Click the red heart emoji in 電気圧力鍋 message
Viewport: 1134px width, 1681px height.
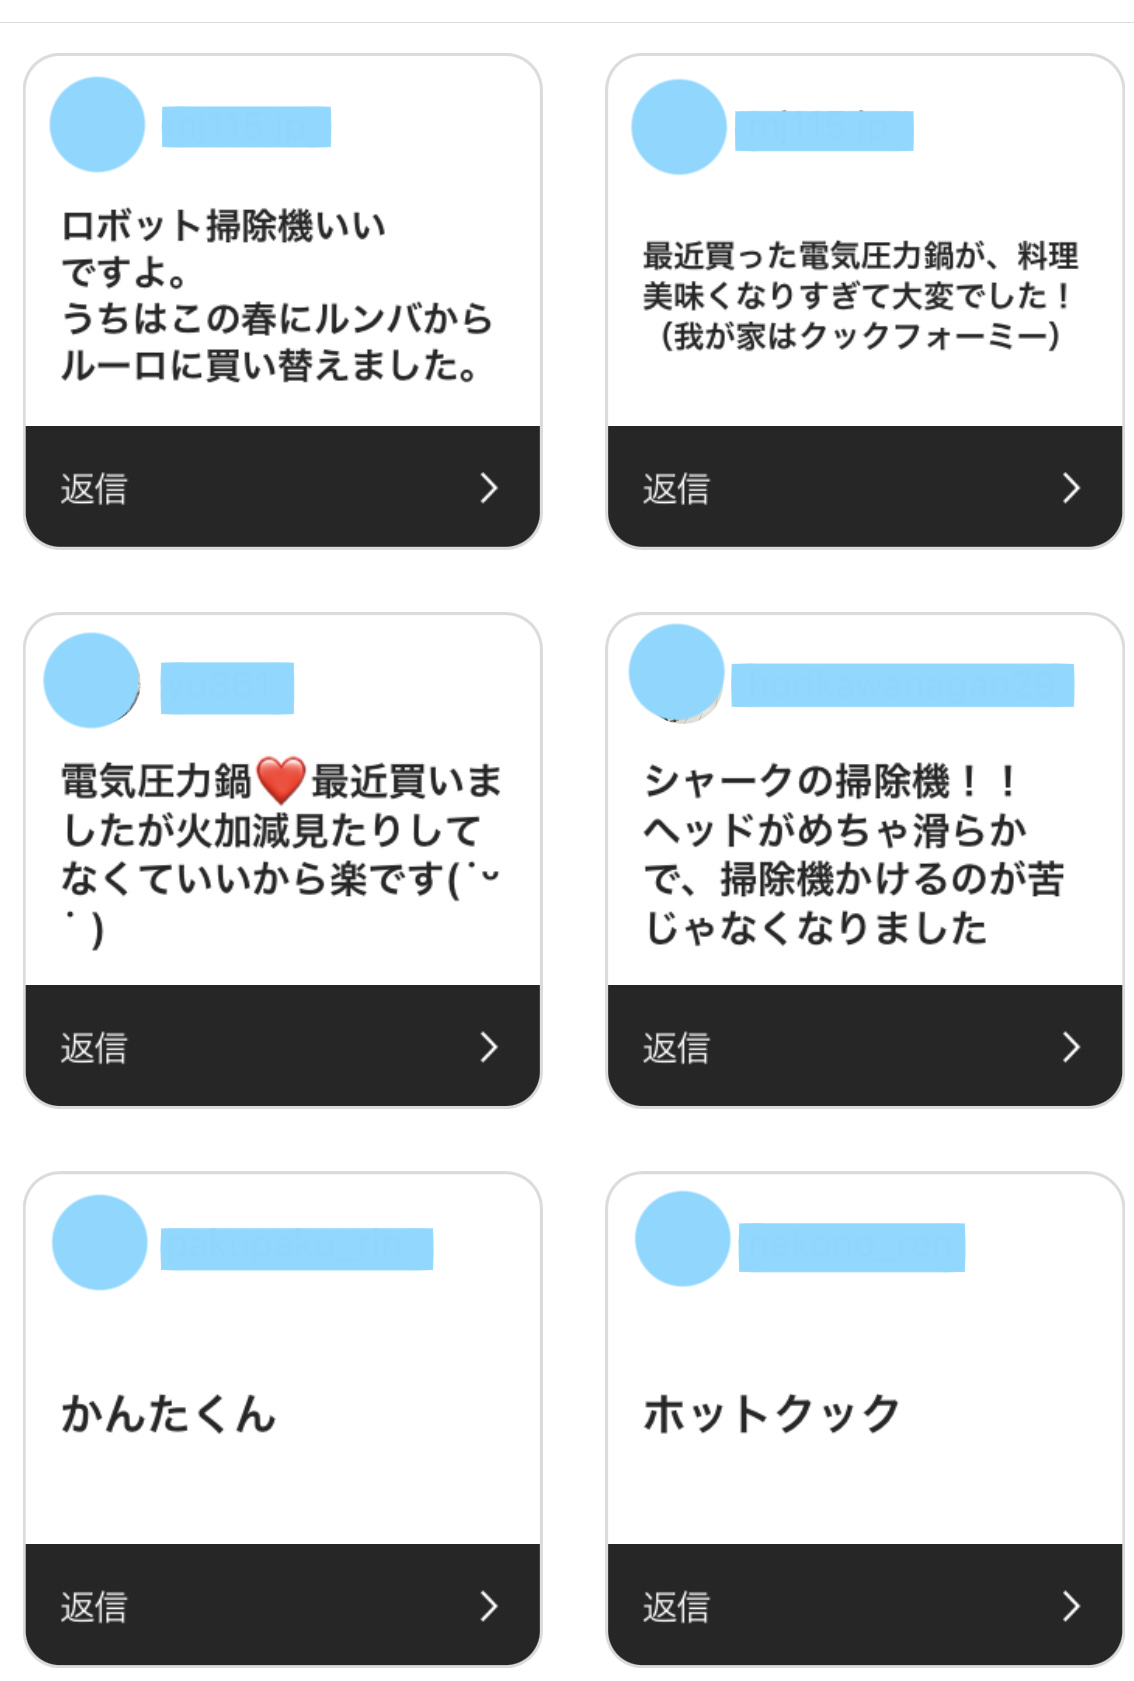(281, 780)
